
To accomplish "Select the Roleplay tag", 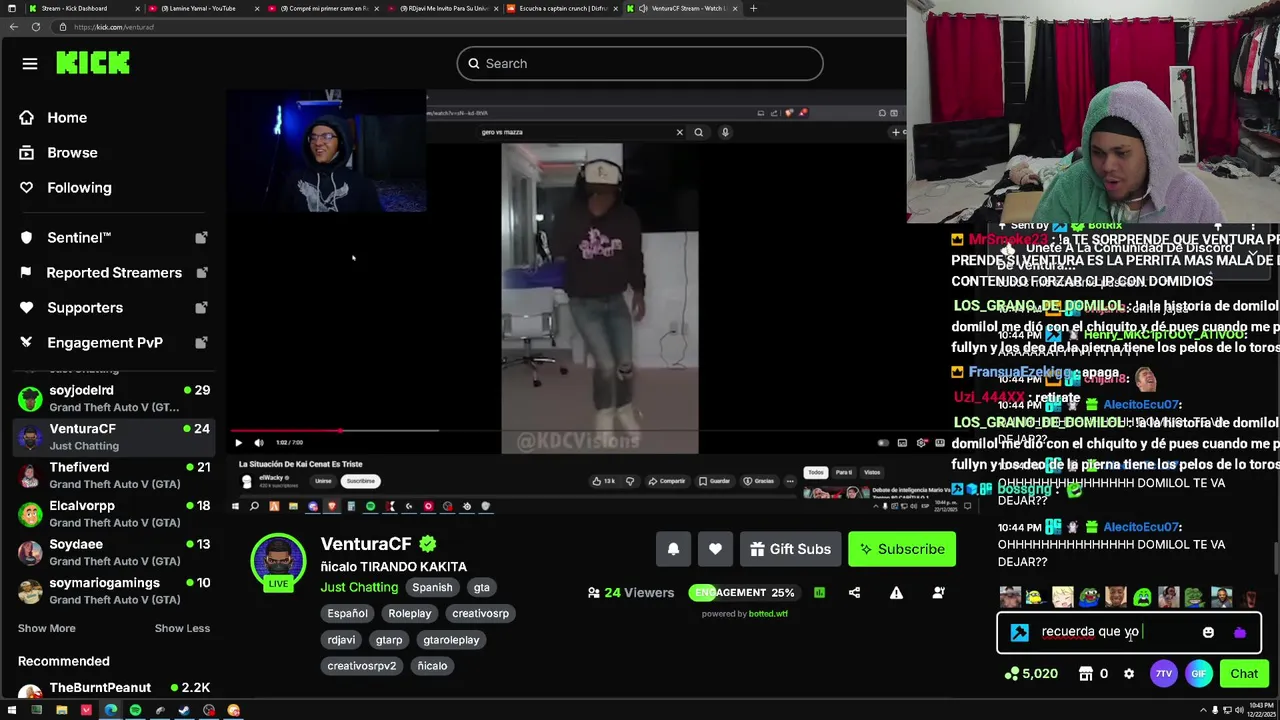I will 410,614.
